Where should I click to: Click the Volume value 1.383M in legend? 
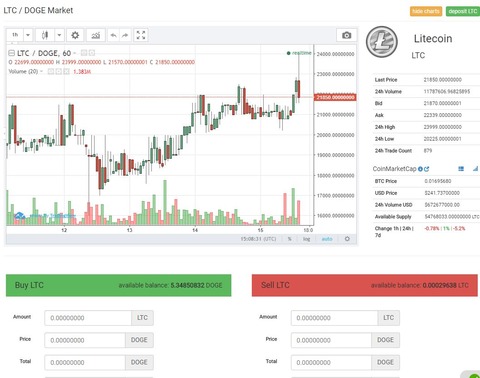(x=82, y=71)
